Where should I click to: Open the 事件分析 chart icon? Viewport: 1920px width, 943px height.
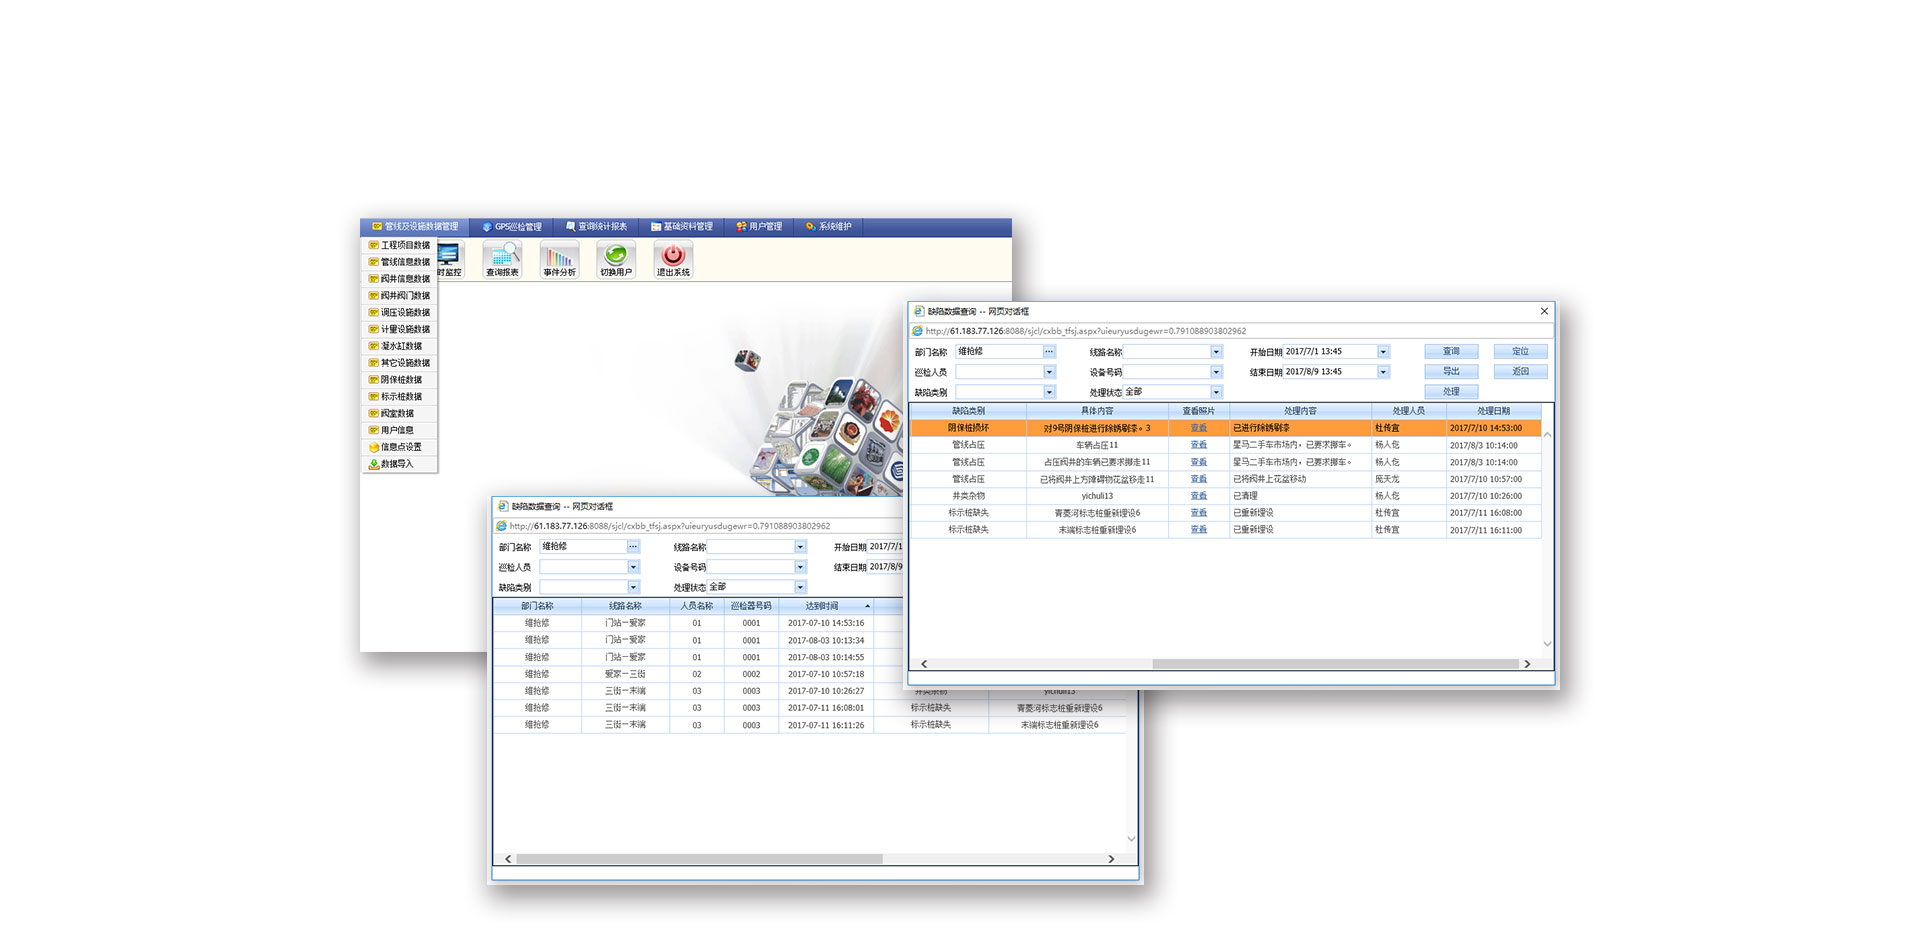click(559, 259)
